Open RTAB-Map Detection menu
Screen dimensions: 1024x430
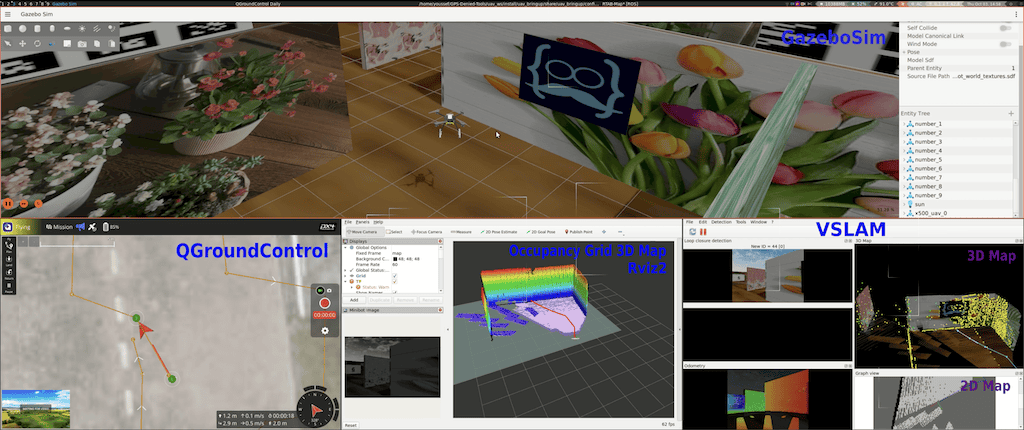pos(721,222)
